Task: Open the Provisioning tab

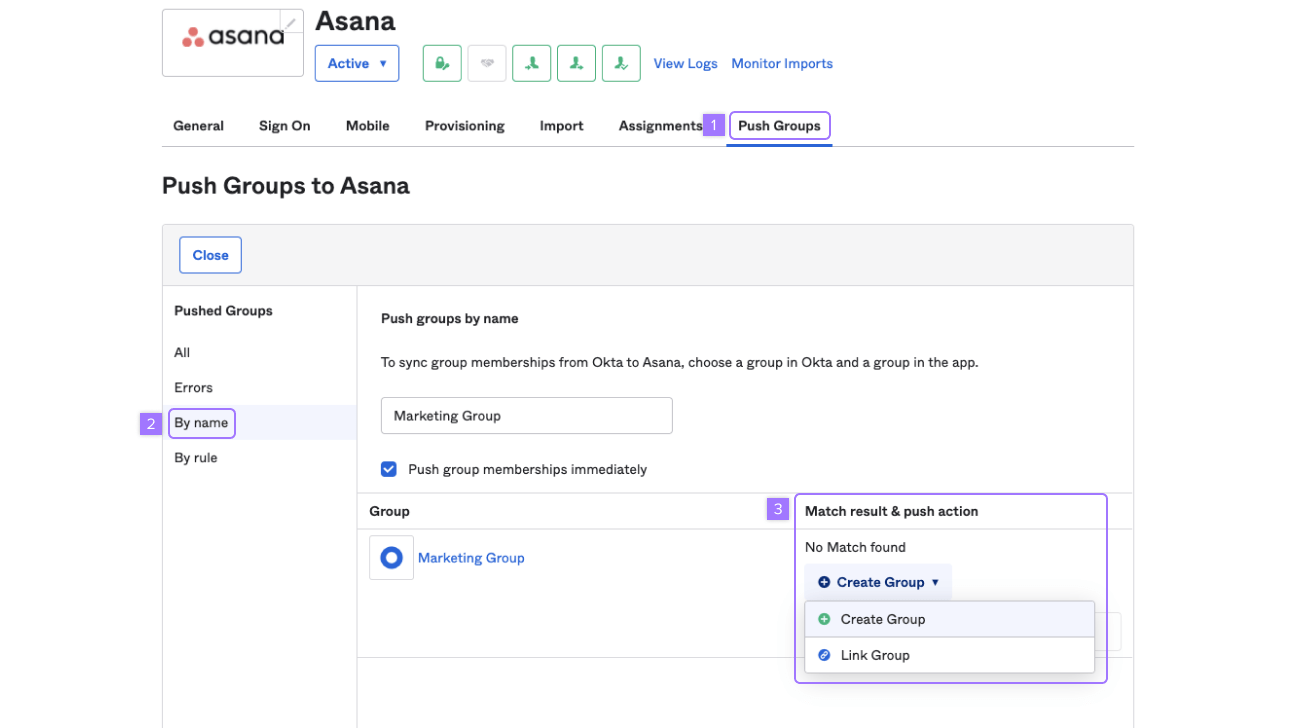Action: point(465,126)
